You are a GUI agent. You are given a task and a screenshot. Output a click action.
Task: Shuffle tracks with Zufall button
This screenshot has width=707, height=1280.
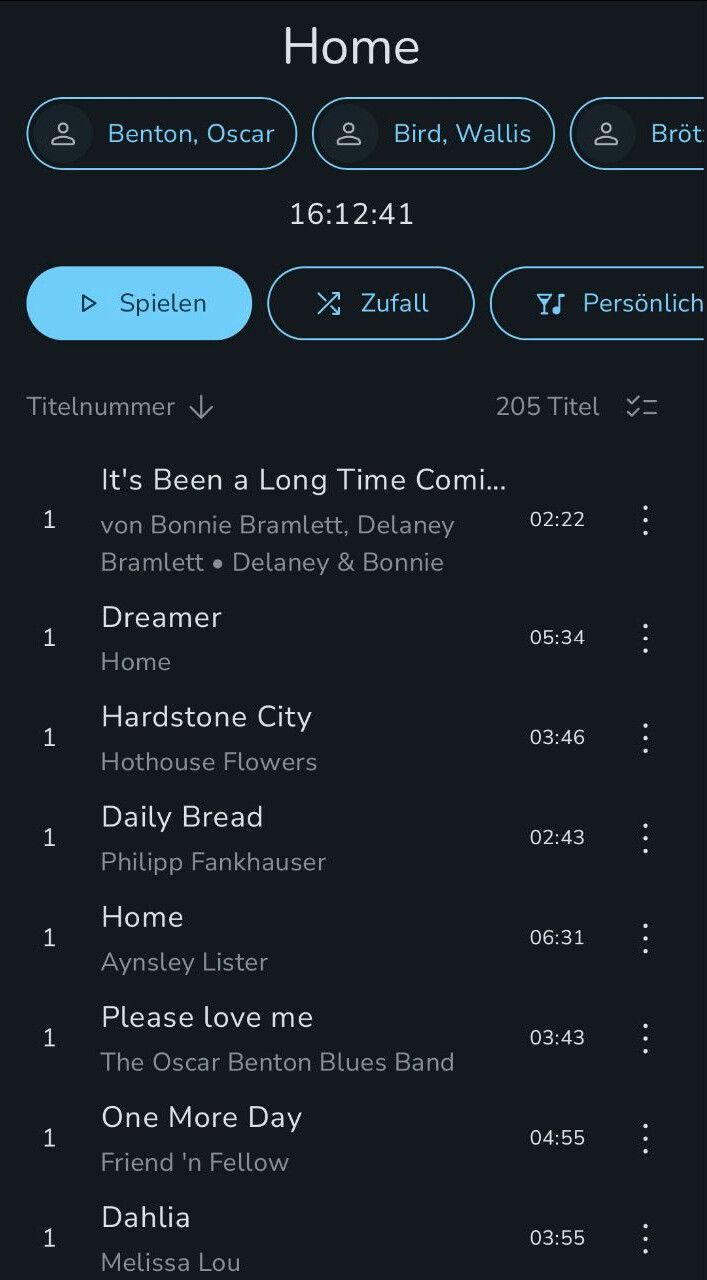371,303
